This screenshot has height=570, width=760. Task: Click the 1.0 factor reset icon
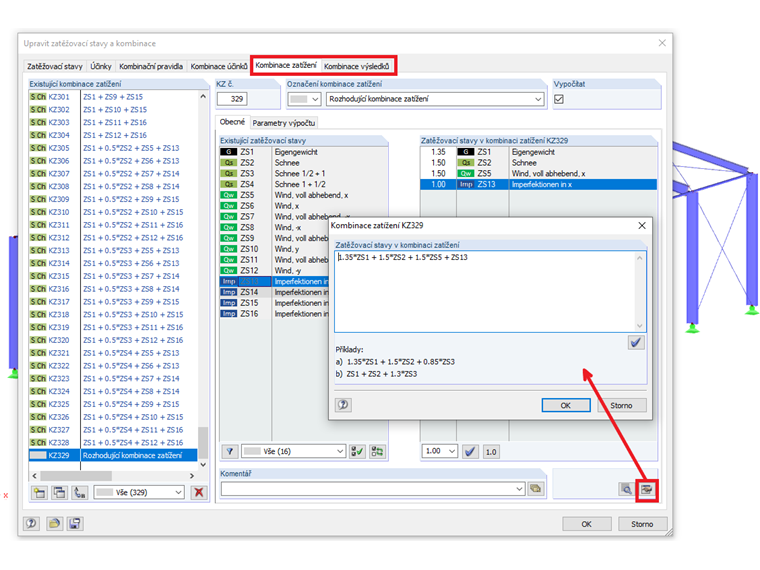click(491, 452)
